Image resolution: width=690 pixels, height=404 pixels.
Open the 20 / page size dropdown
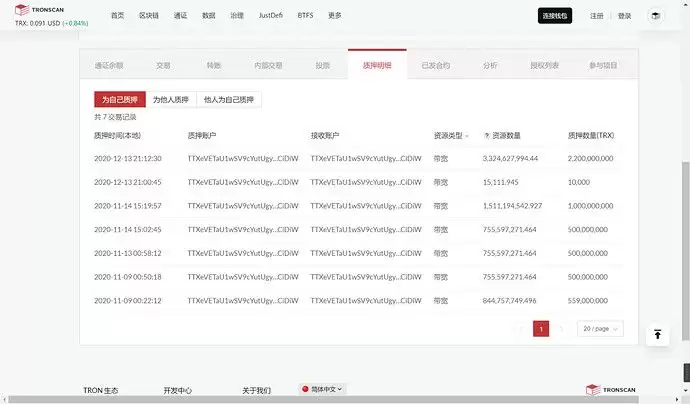[x=600, y=329]
